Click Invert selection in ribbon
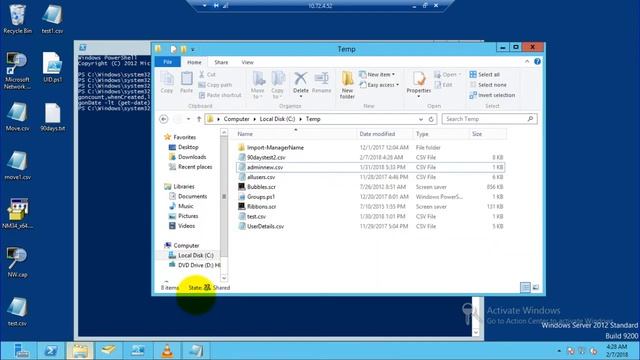The image size is (640, 360). pos(492,95)
